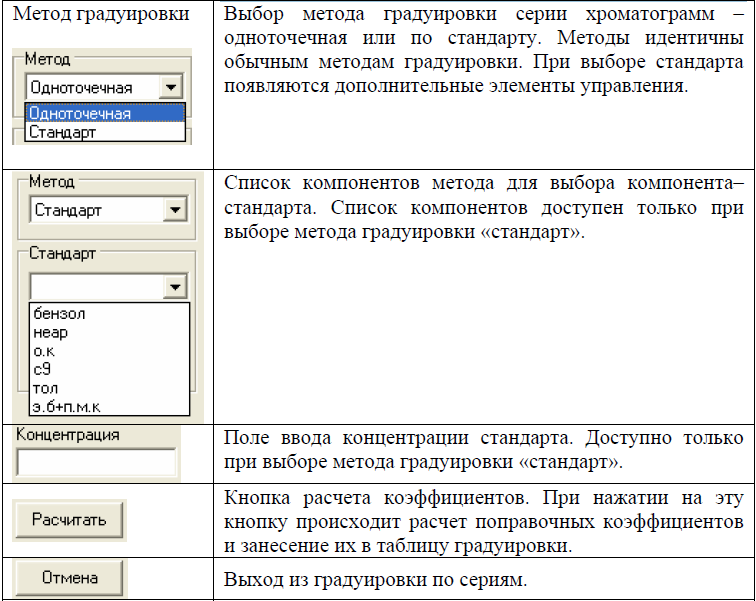Open the Метод dropdown arrow beside Одноточечная
Screen dimensions: 756x601
(173, 87)
